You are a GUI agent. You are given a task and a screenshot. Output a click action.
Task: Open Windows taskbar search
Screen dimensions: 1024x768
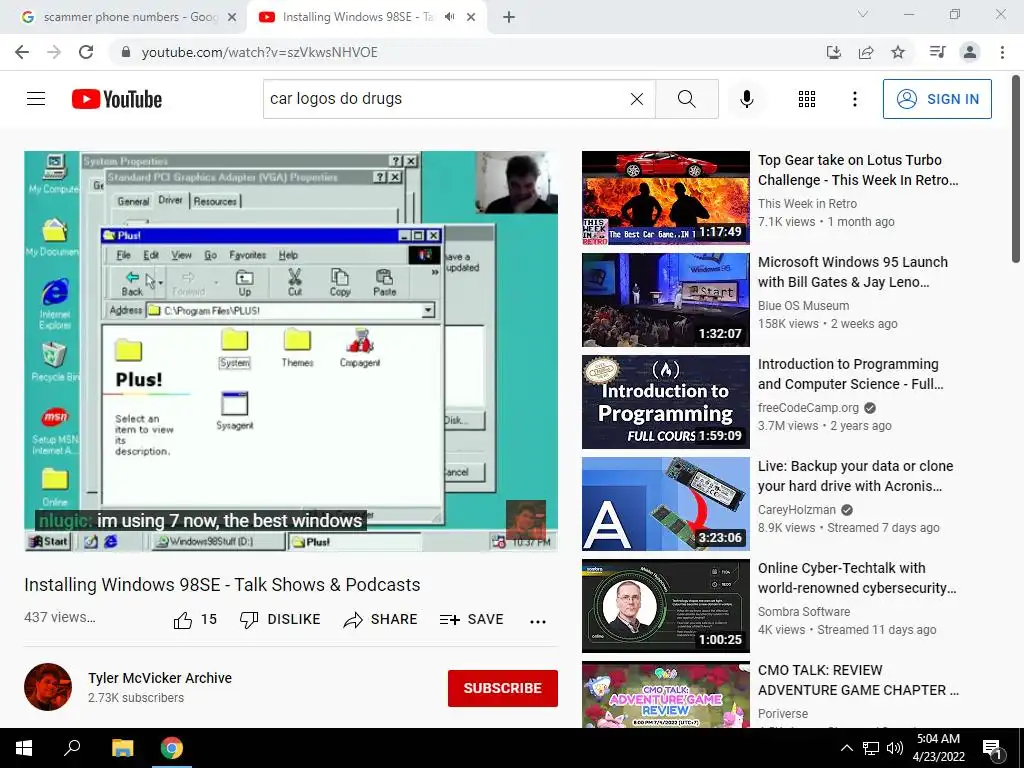[72, 748]
